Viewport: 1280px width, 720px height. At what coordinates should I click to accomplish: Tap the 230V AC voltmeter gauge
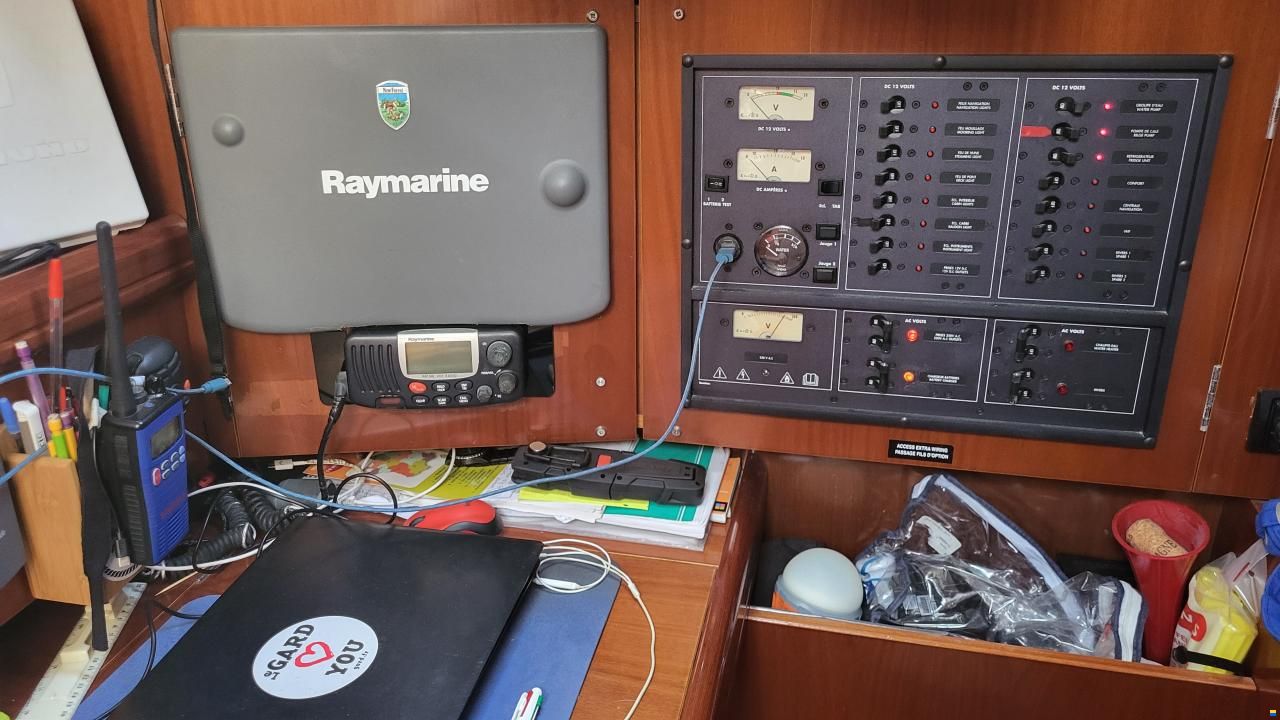point(767,325)
